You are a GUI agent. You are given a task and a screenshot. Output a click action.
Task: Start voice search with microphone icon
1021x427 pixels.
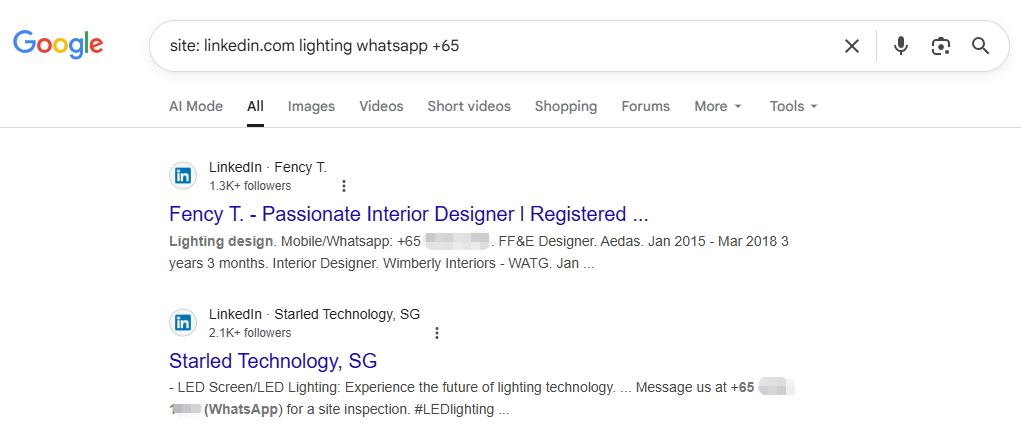[x=901, y=46]
